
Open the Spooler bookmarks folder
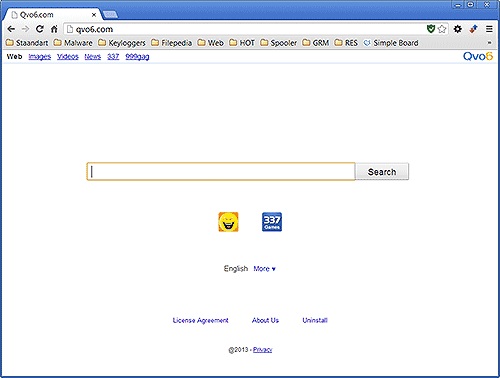(279, 43)
